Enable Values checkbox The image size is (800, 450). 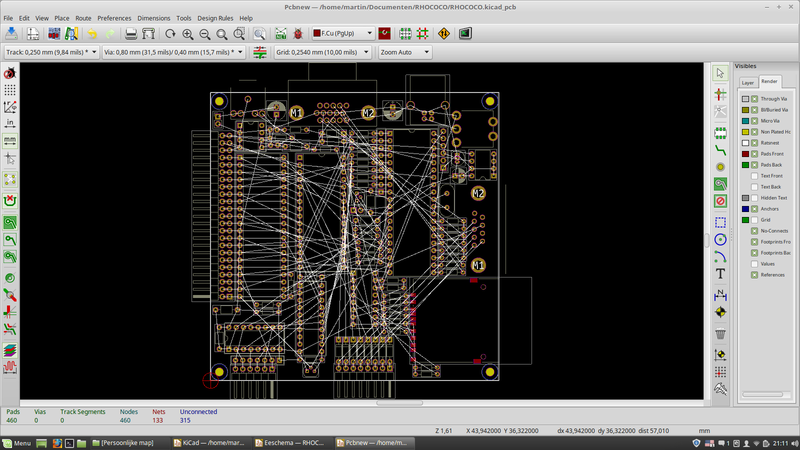tap(754, 264)
